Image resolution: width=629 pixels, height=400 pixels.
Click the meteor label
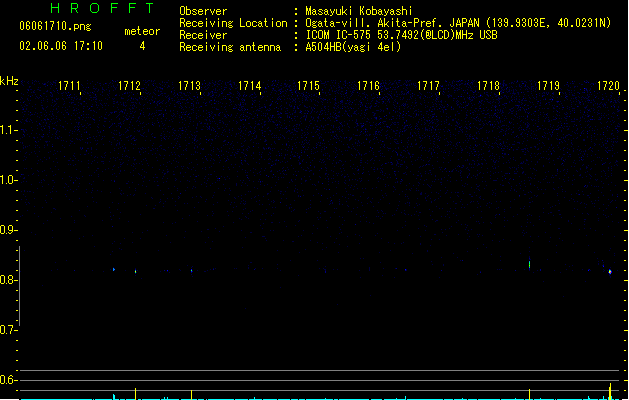pyautogui.click(x=142, y=31)
